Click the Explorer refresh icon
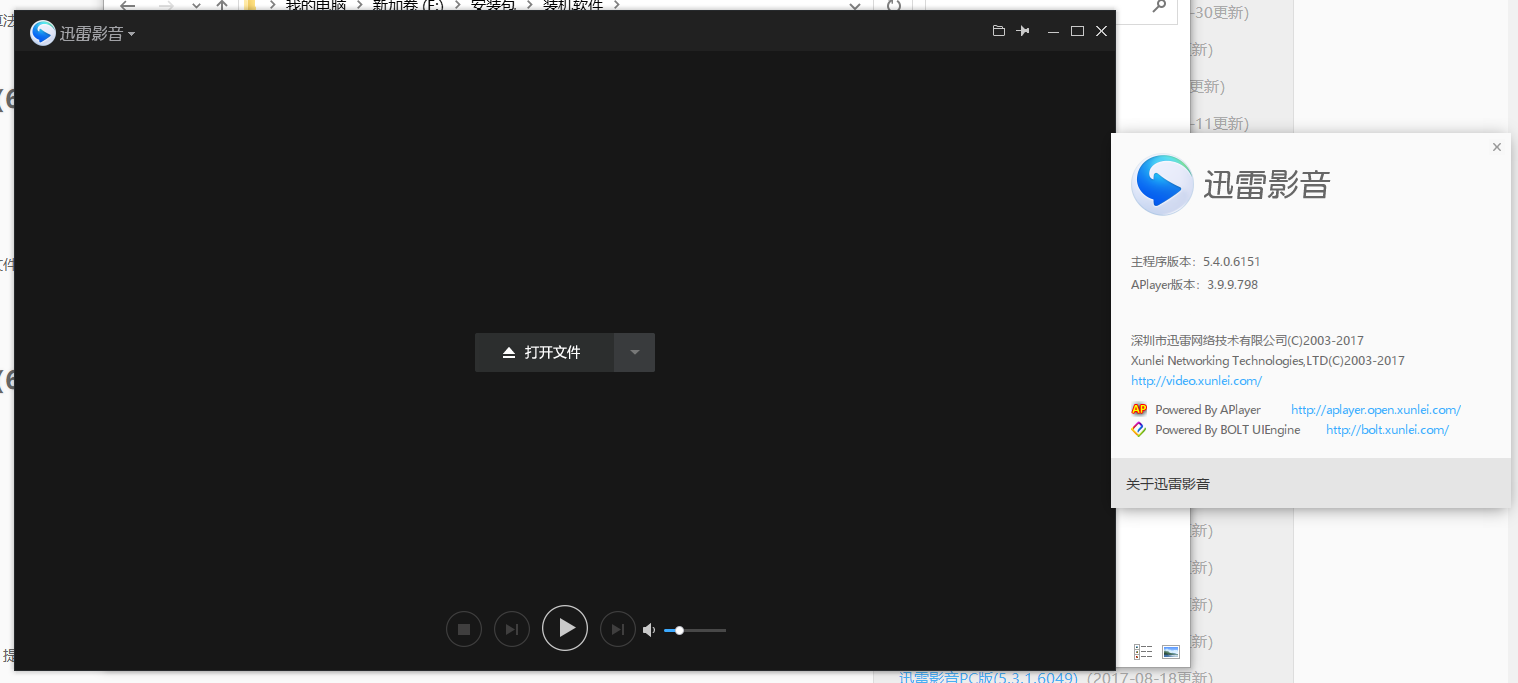1518x683 pixels. (894, 6)
